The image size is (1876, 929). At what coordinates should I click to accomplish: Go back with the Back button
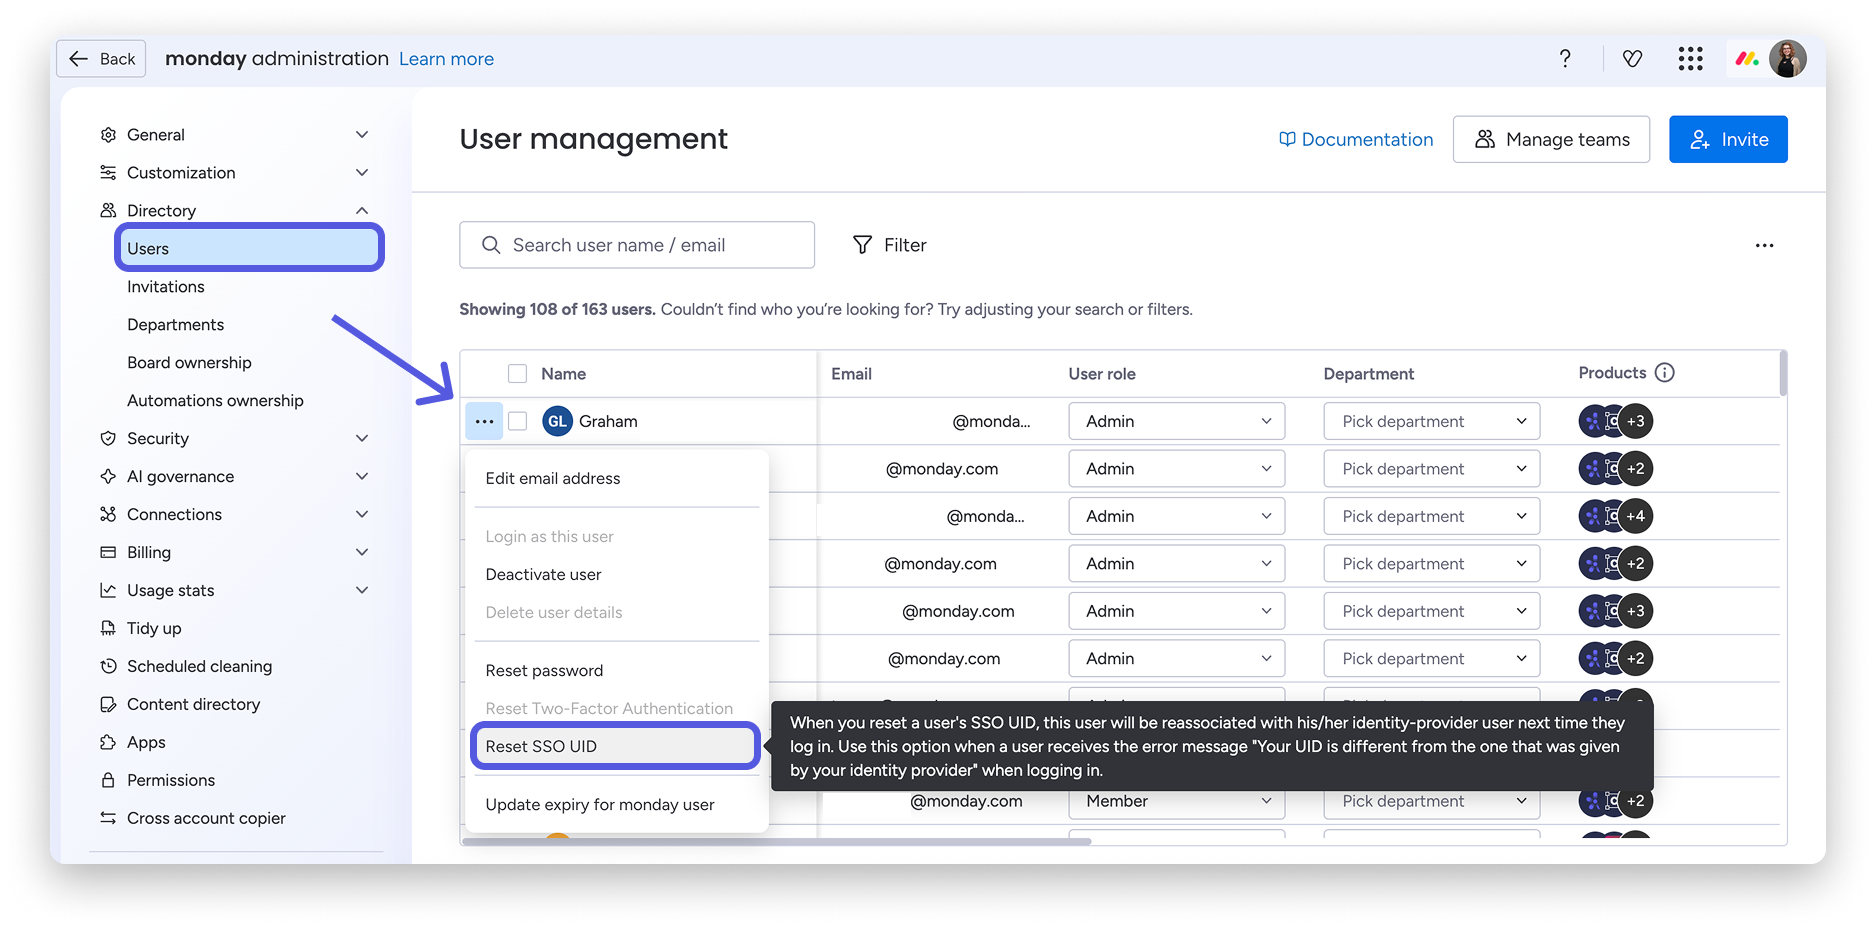[101, 59]
